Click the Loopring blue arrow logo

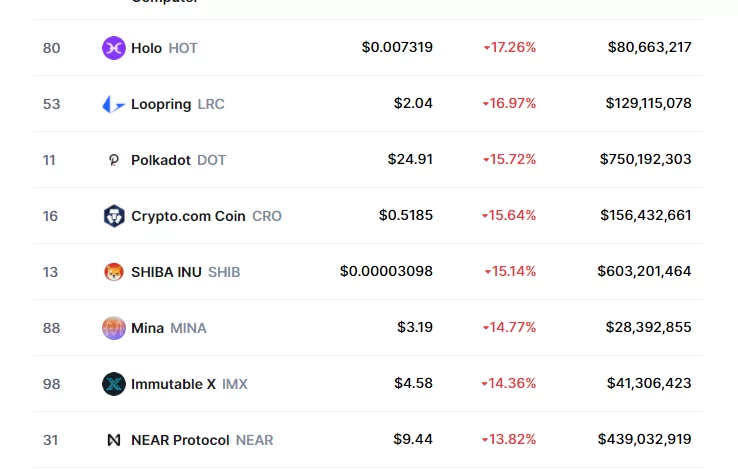[114, 104]
